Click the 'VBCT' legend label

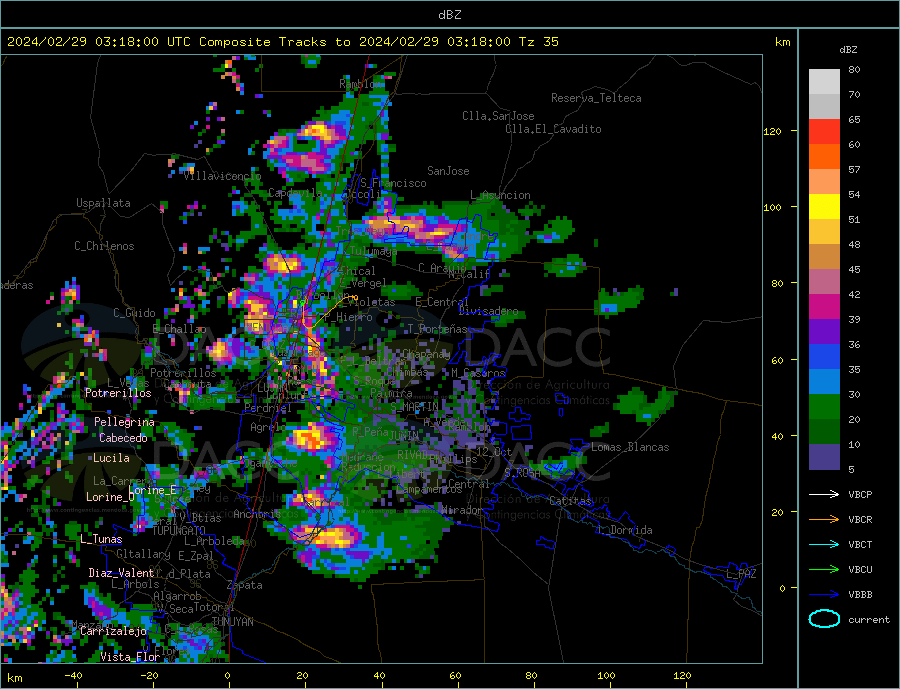point(860,544)
